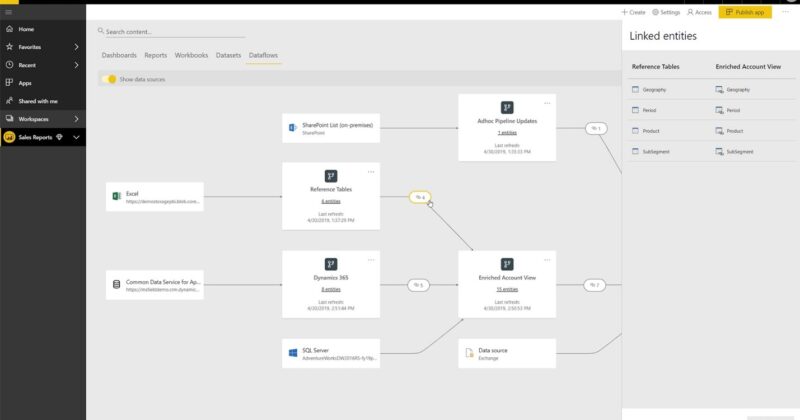Image resolution: width=800 pixels, height=420 pixels.
Task: Click the Enriched Account View dataflow icon
Action: point(507,264)
